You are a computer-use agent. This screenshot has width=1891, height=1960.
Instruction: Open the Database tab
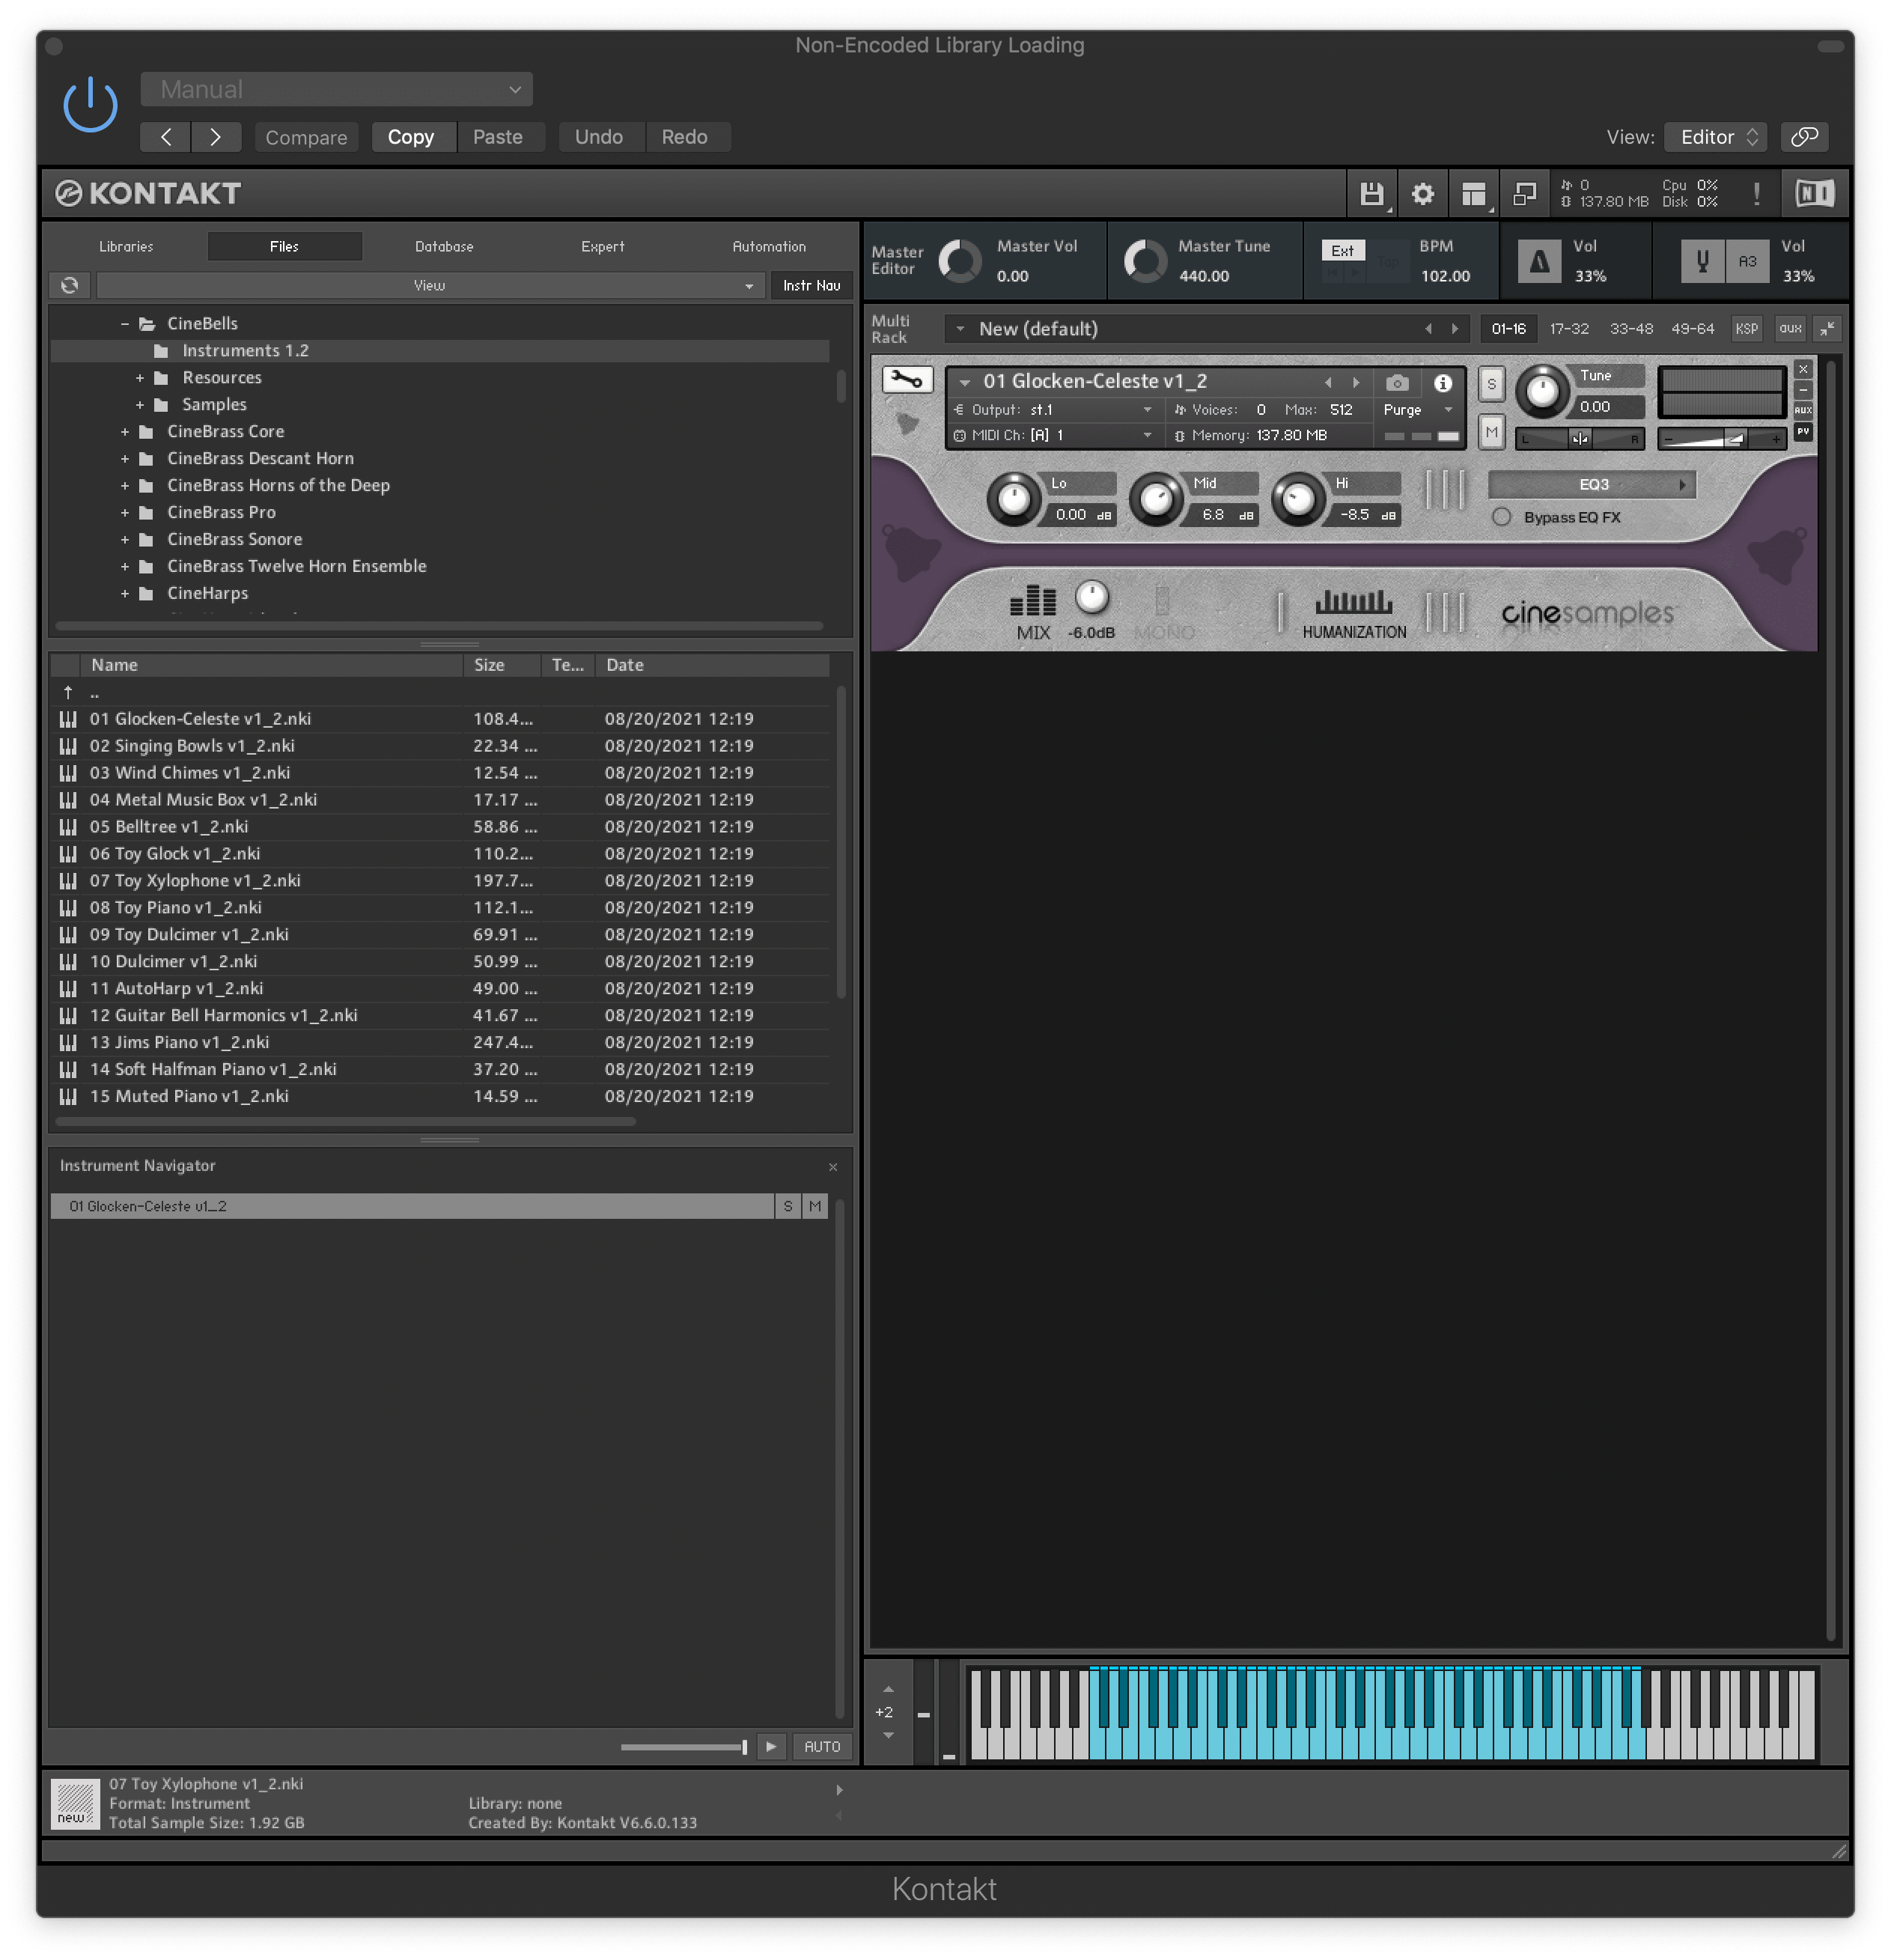pyautogui.click(x=443, y=246)
